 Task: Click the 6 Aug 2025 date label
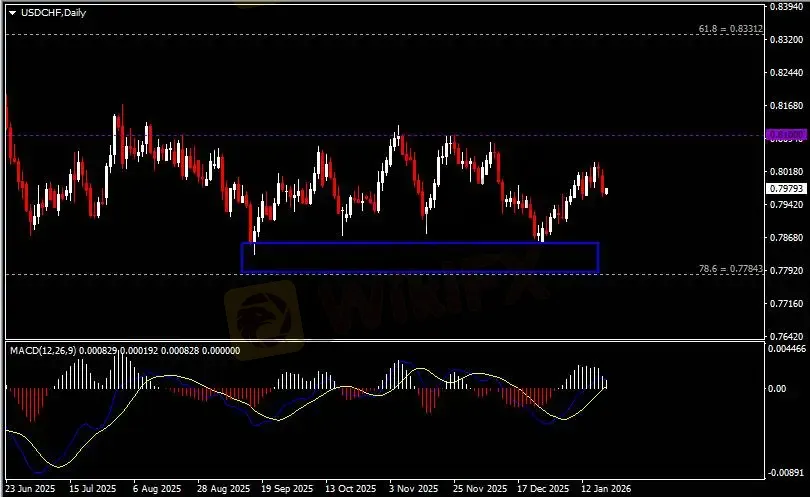click(x=157, y=488)
